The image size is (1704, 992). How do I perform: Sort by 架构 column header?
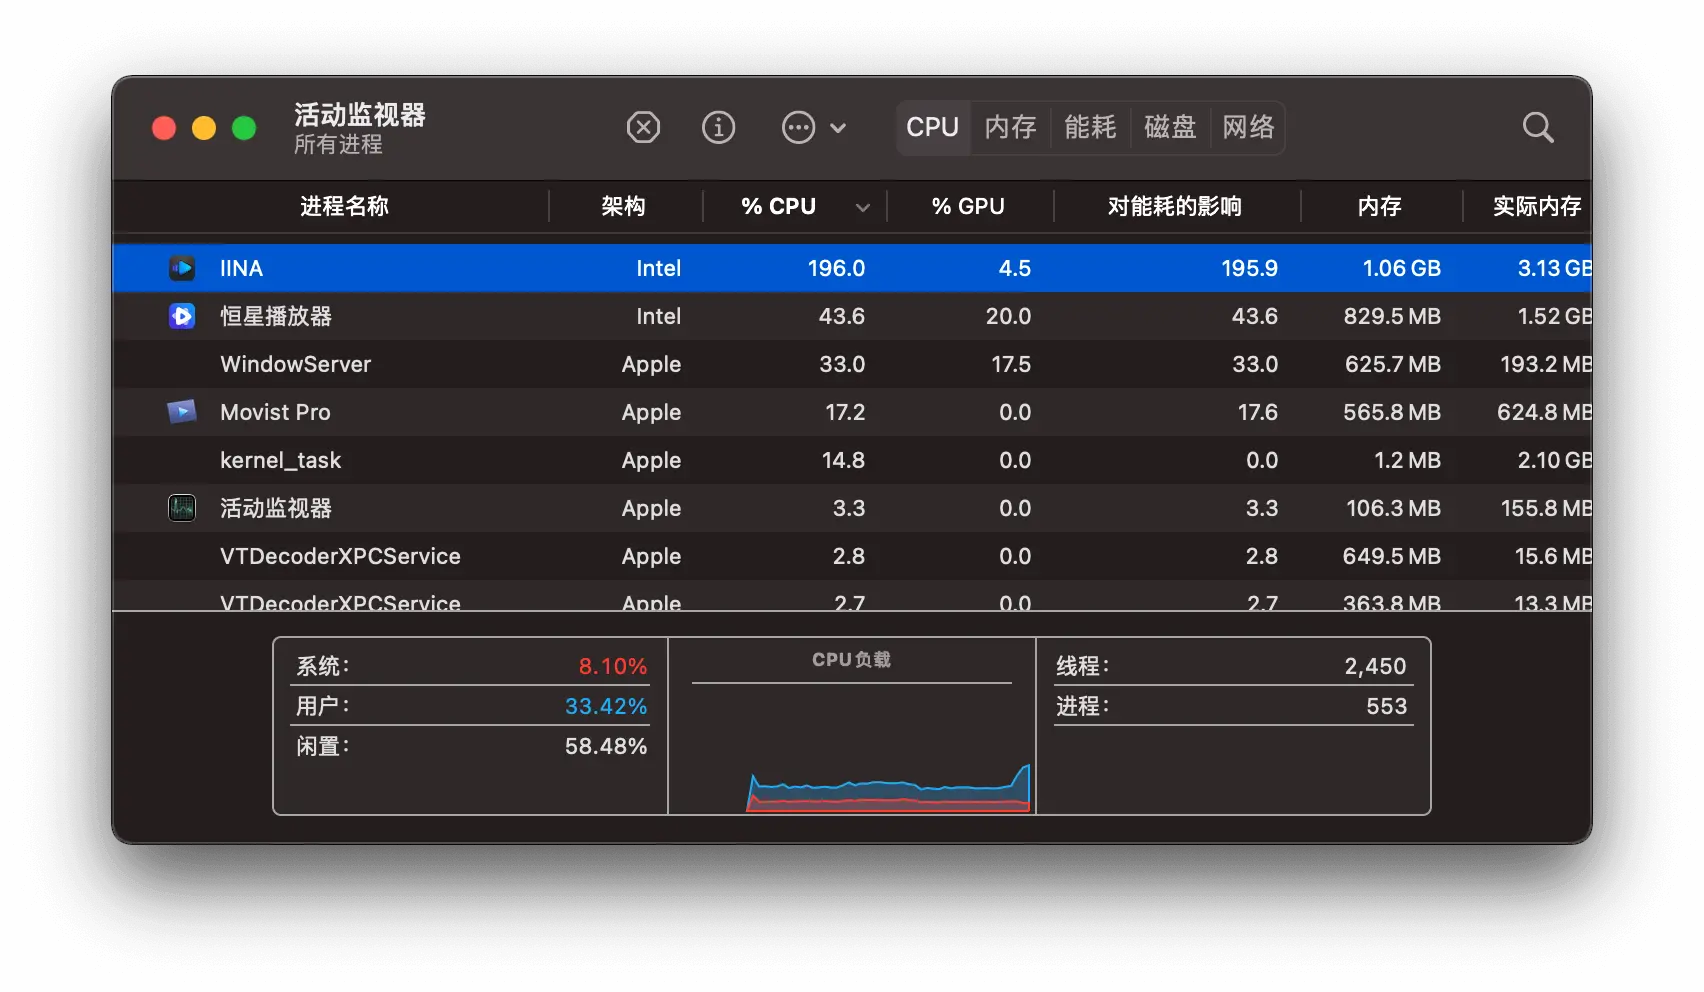tap(623, 207)
